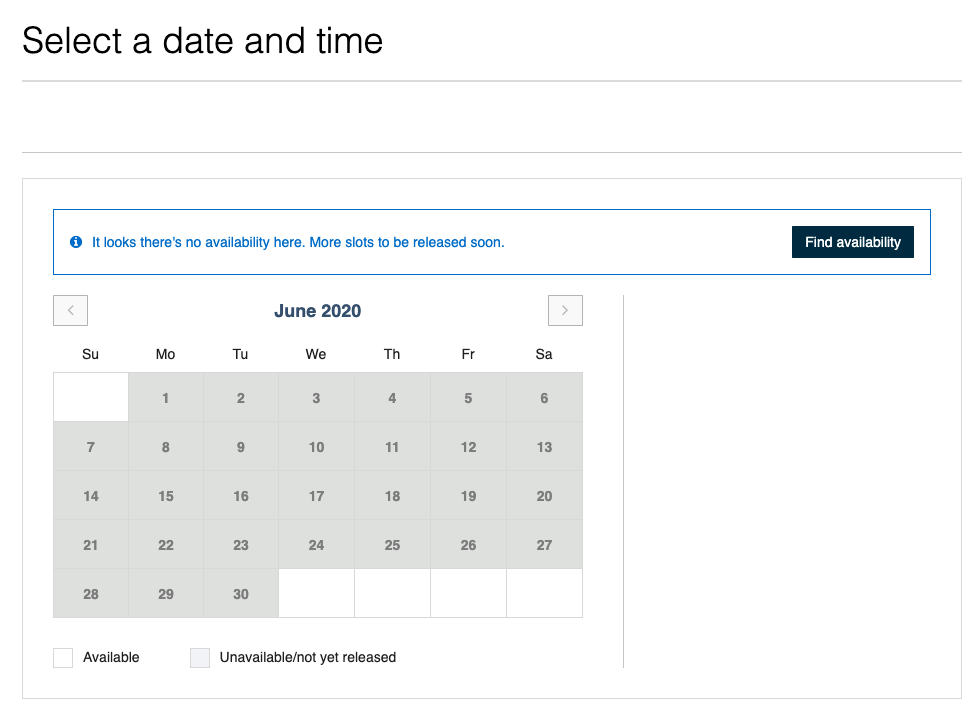This screenshot has height=711, width=972.
Task: Select June 1 on the calendar
Action: pyautogui.click(x=166, y=398)
